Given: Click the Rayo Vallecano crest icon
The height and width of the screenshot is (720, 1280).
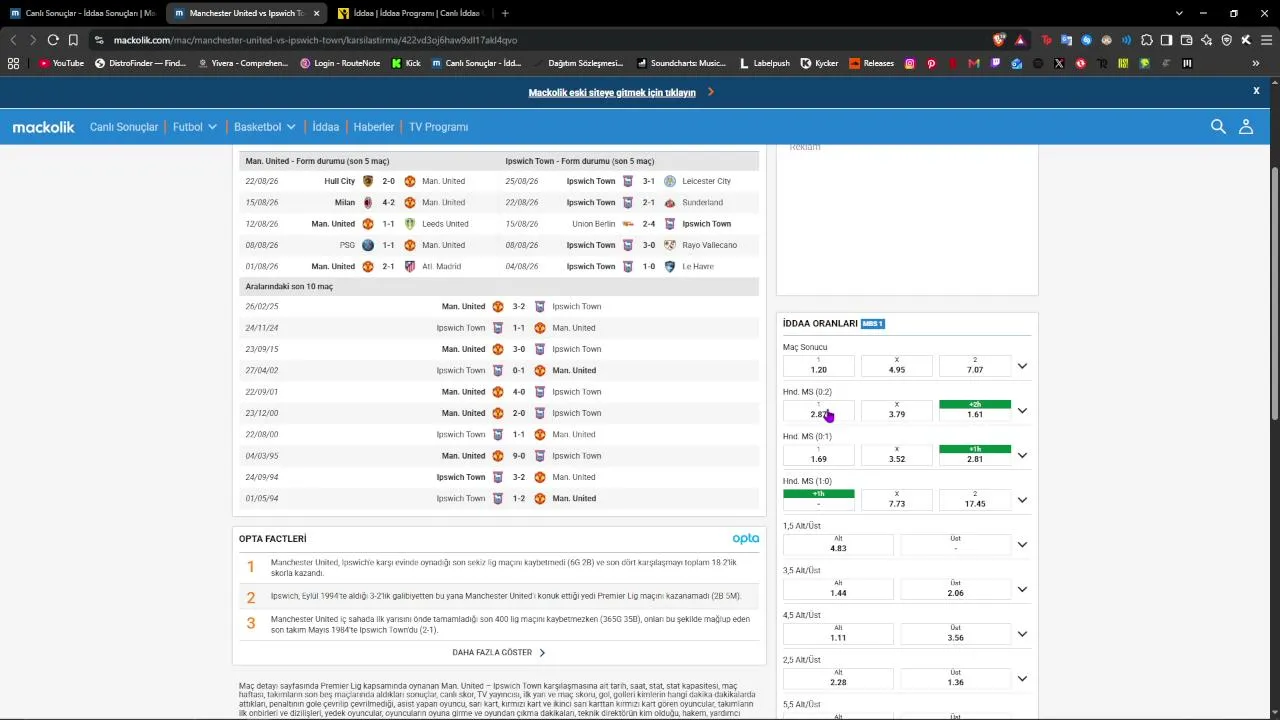Looking at the screenshot, I should point(670,245).
